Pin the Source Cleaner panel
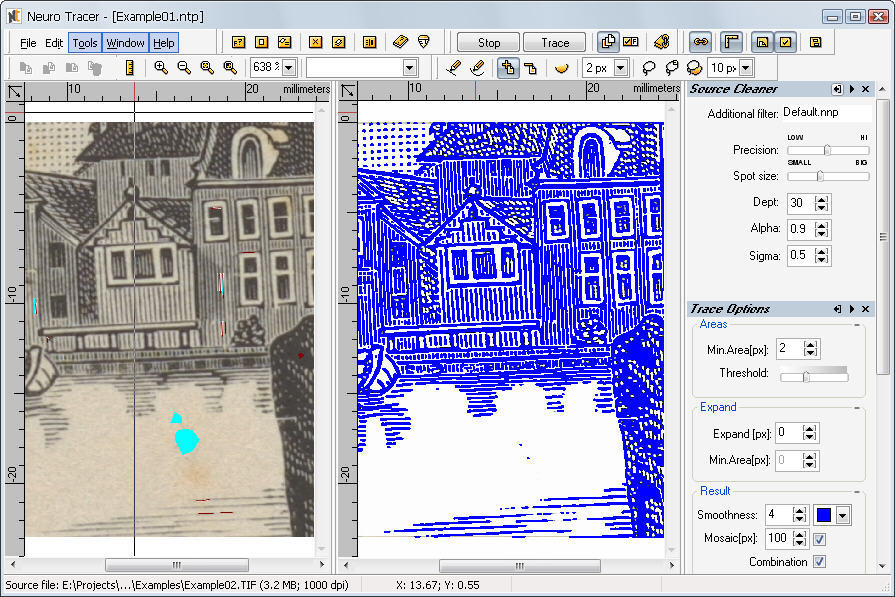The height and width of the screenshot is (597, 895). [837, 89]
